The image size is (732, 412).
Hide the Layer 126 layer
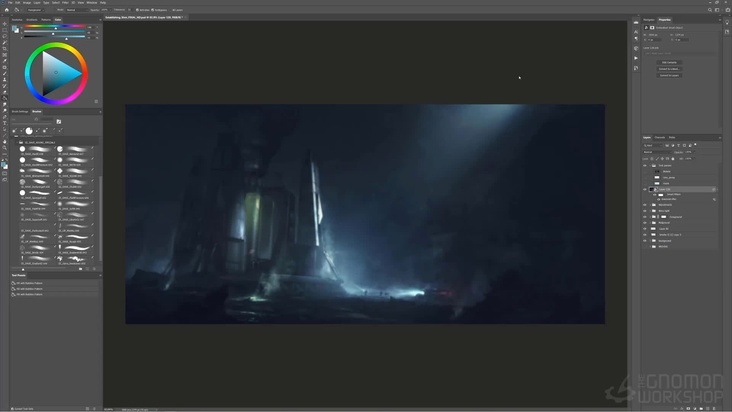[645, 189]
